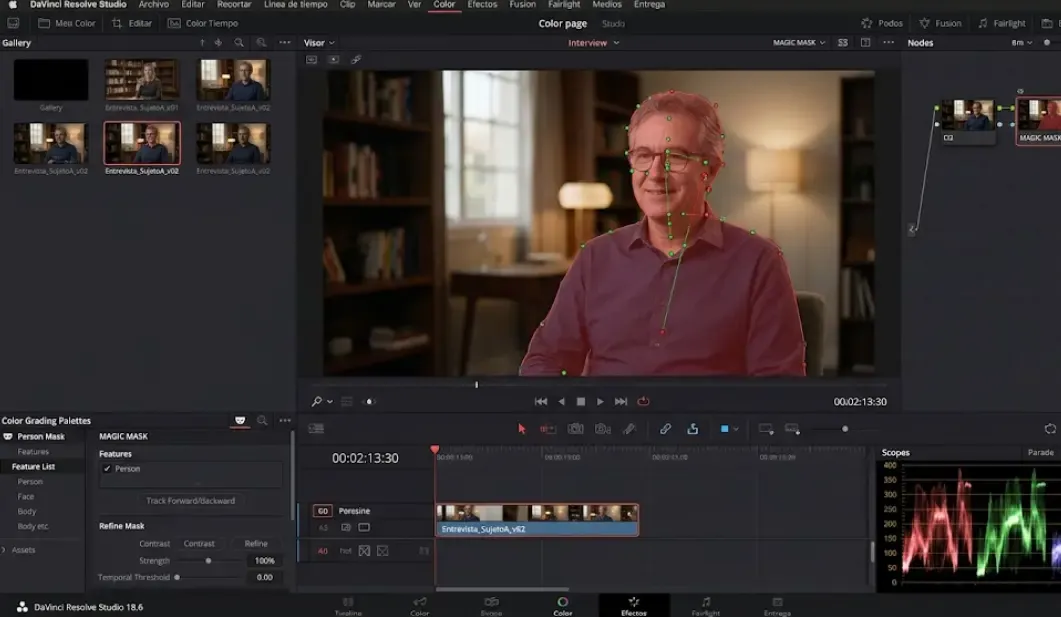Open the Archivo menu
The height and width of the screenshot is (617, 1061).
coord(154,4)
